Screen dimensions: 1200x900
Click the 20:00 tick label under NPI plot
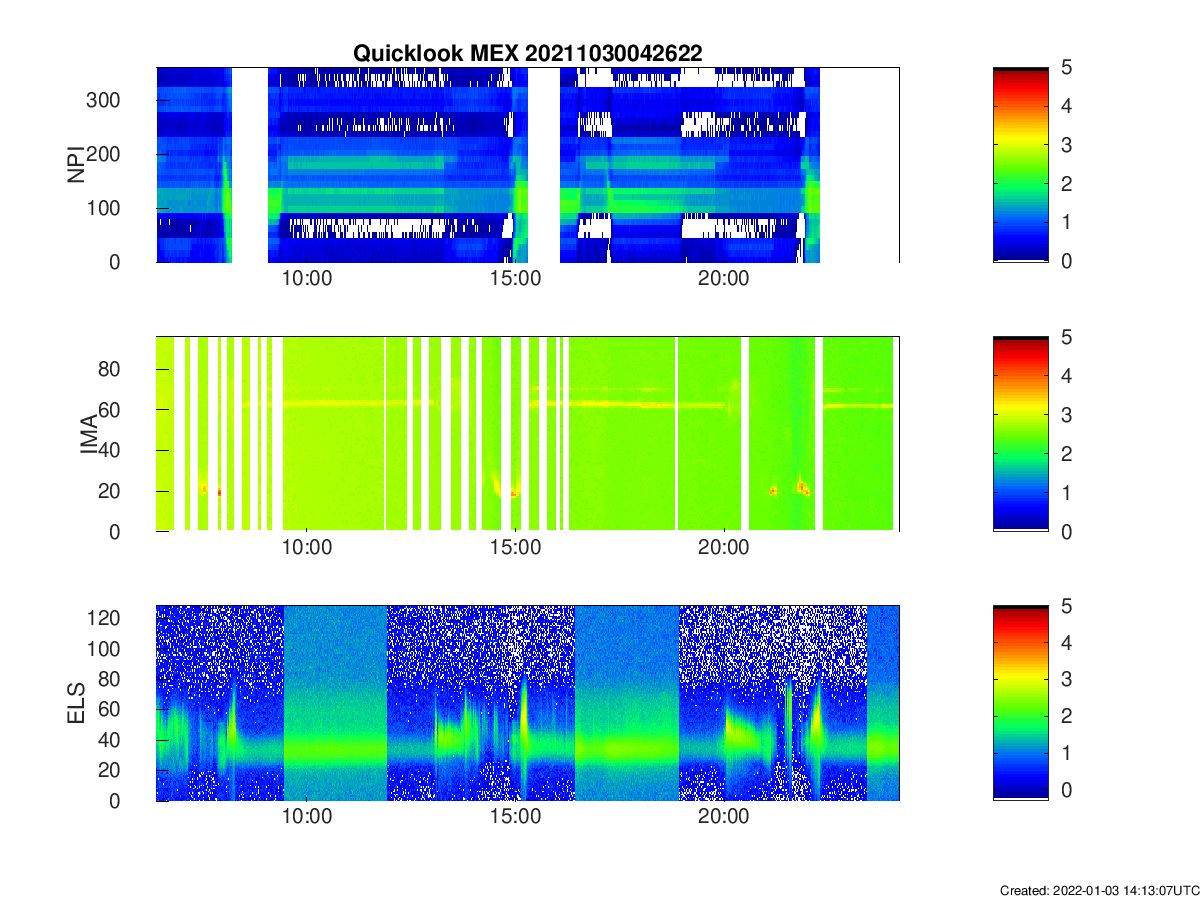723,279
